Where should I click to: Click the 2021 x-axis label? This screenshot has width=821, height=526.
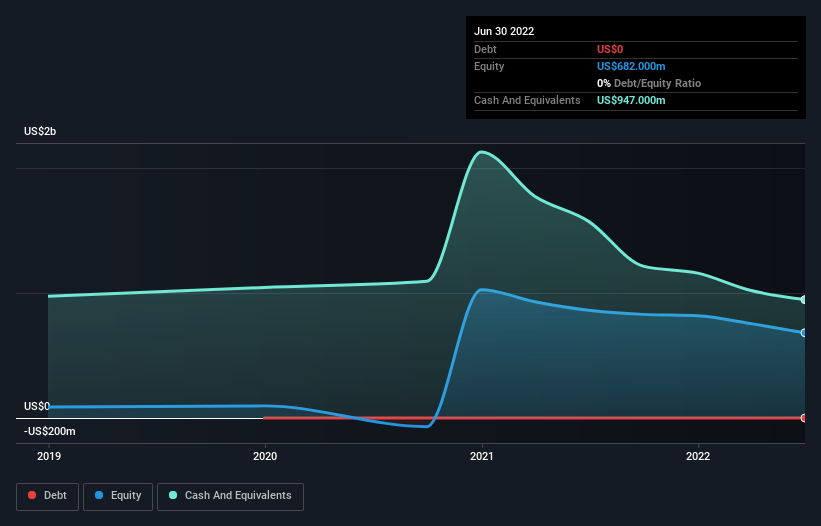[x=482, y=456]
